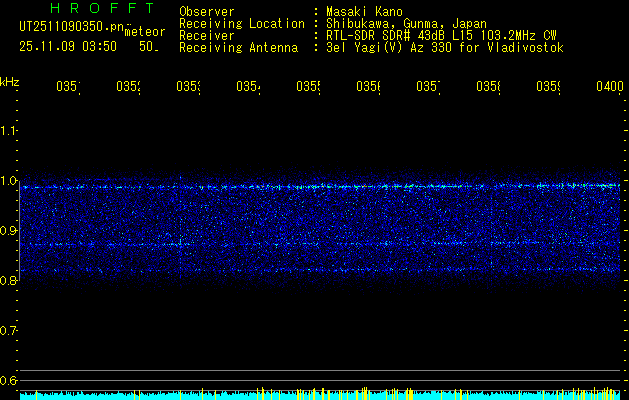Click the 0351 time axis label
This screenshot has width=629, height=400.
(x=68, y=86)
